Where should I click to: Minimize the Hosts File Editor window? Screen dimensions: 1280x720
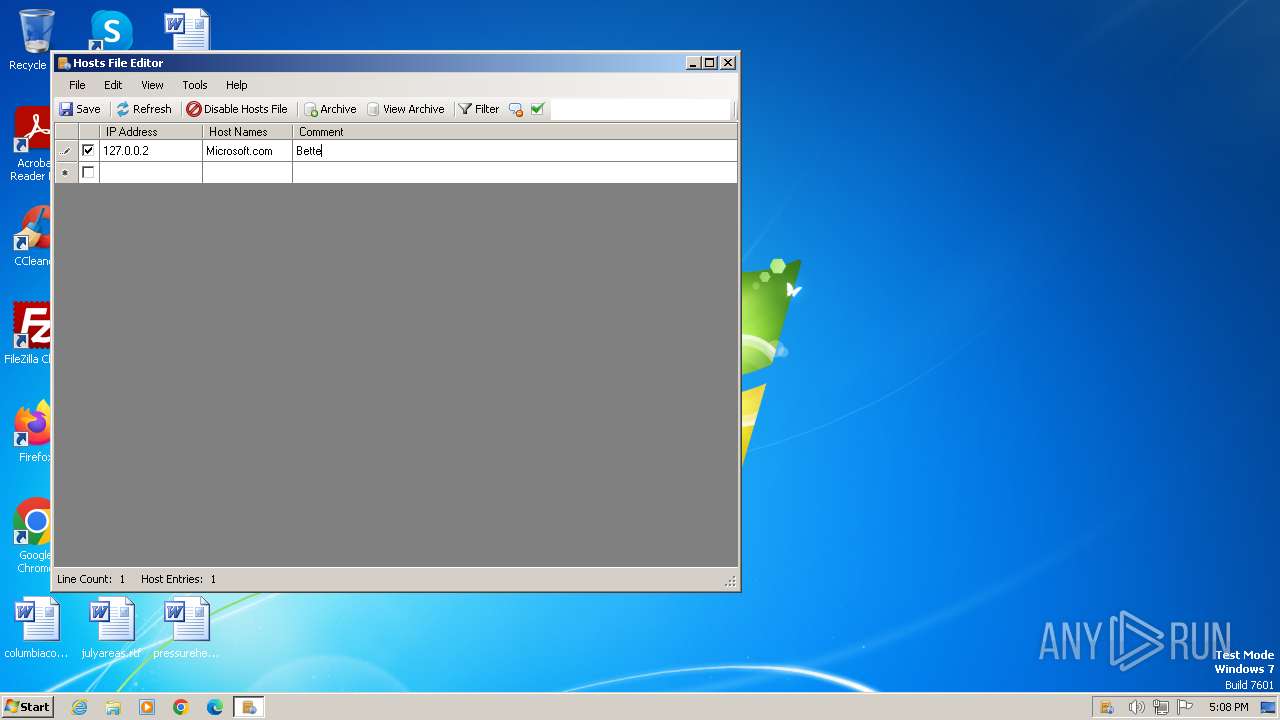pos(693,62)
